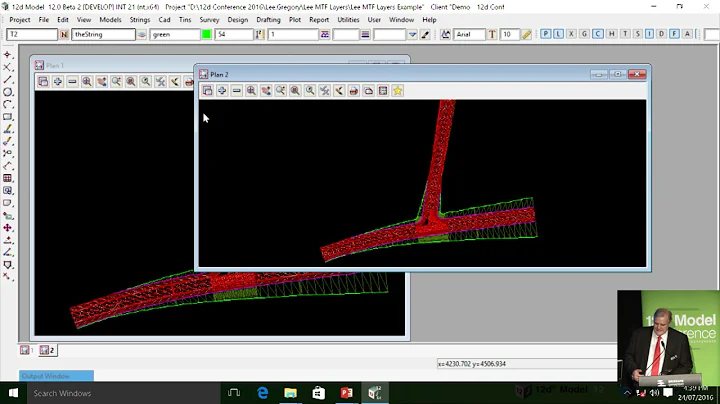Select the rectangle tool in left toolbar

7,117
